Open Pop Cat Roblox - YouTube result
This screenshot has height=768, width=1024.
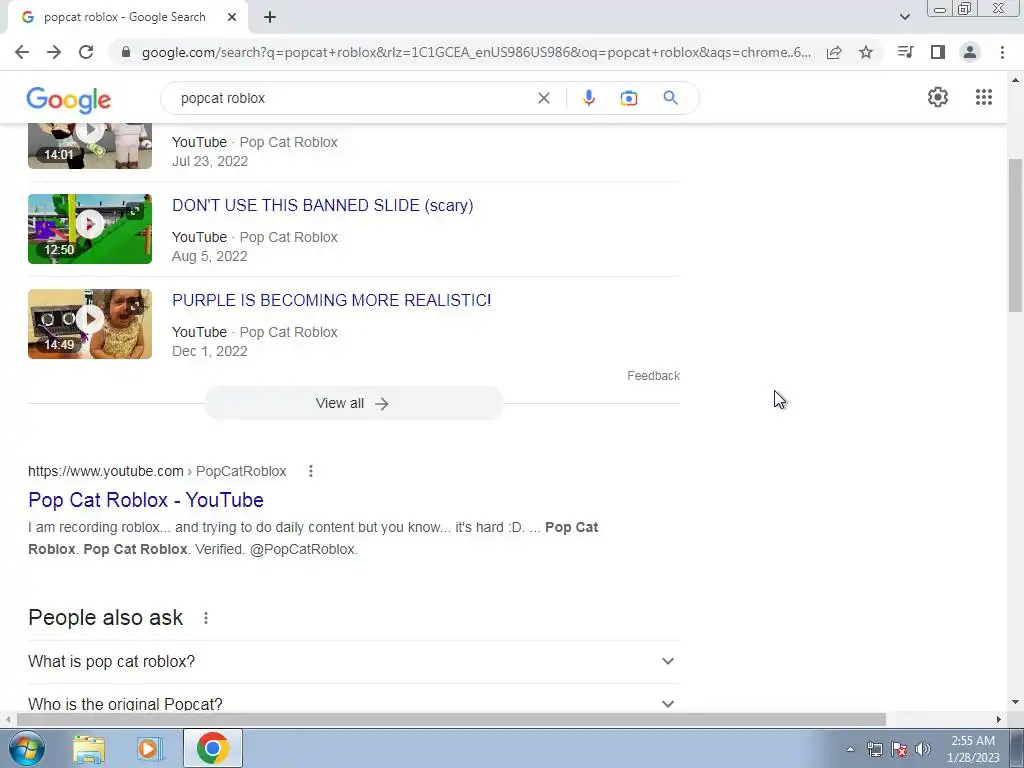coord(146,500)
